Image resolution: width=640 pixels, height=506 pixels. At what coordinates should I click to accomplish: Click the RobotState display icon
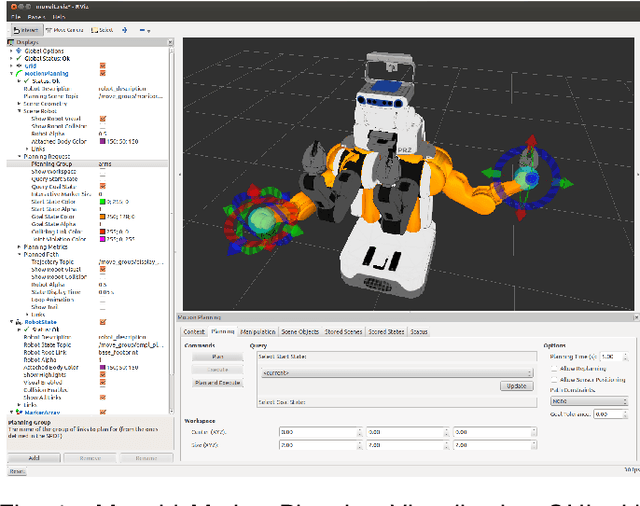18,322
